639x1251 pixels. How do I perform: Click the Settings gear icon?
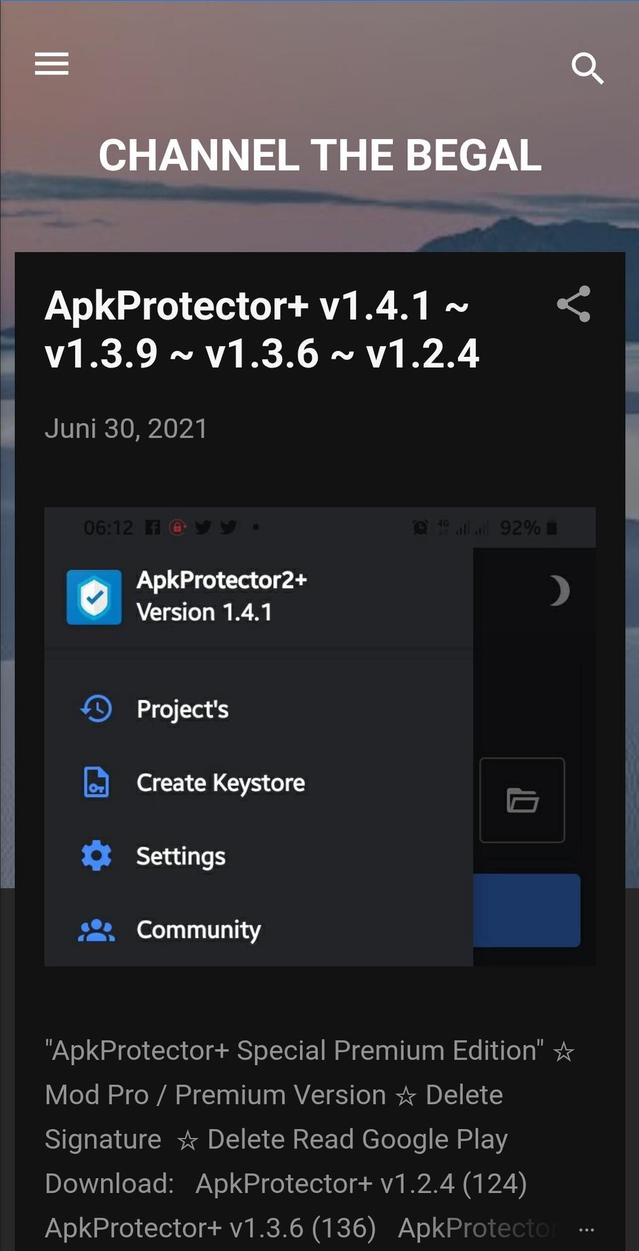click(97, 856)
